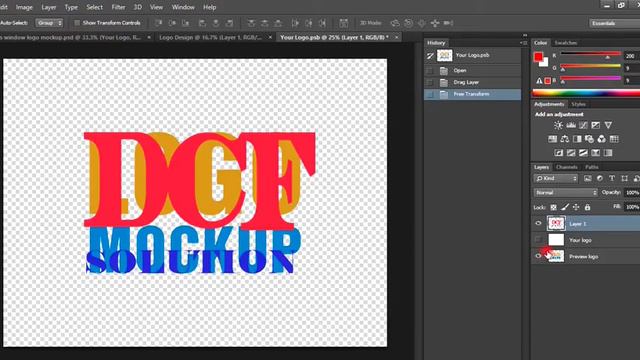640x360 pixels.
Task: Toggle Lock transparent pixels
Action: coord(553,207)
